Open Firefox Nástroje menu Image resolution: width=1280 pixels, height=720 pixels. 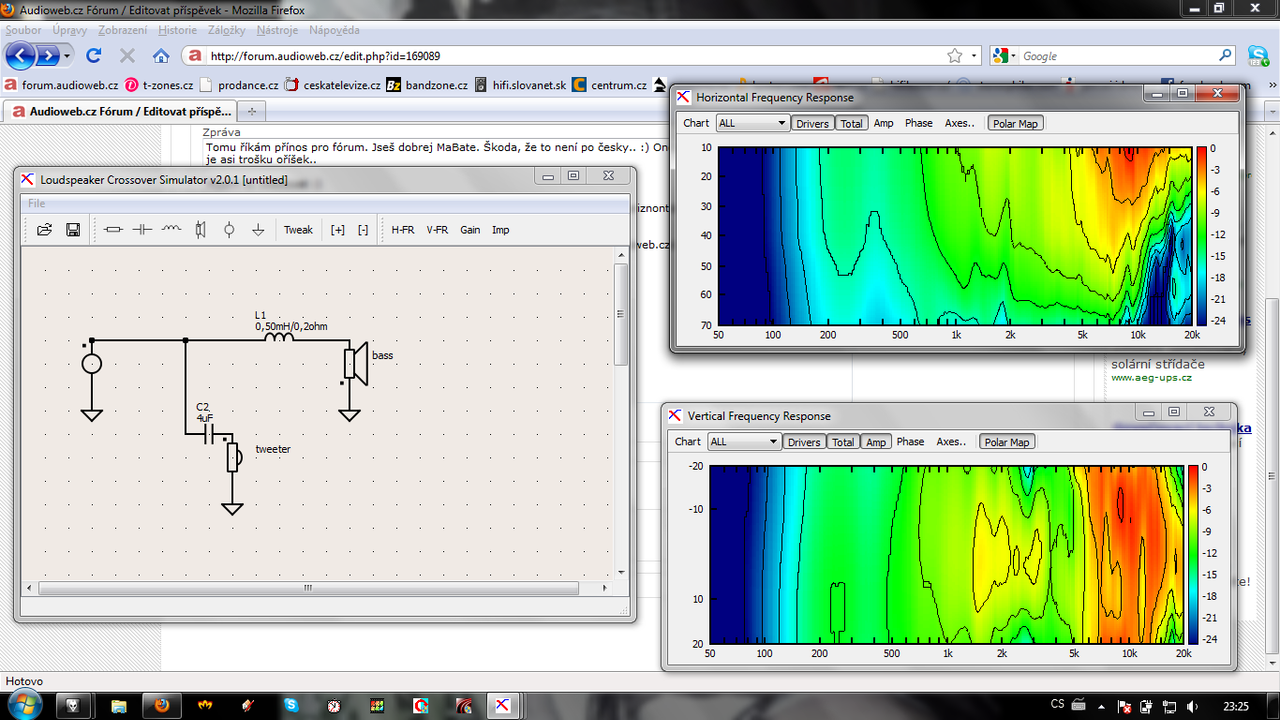pyautogui.click(x=277, y=30)
